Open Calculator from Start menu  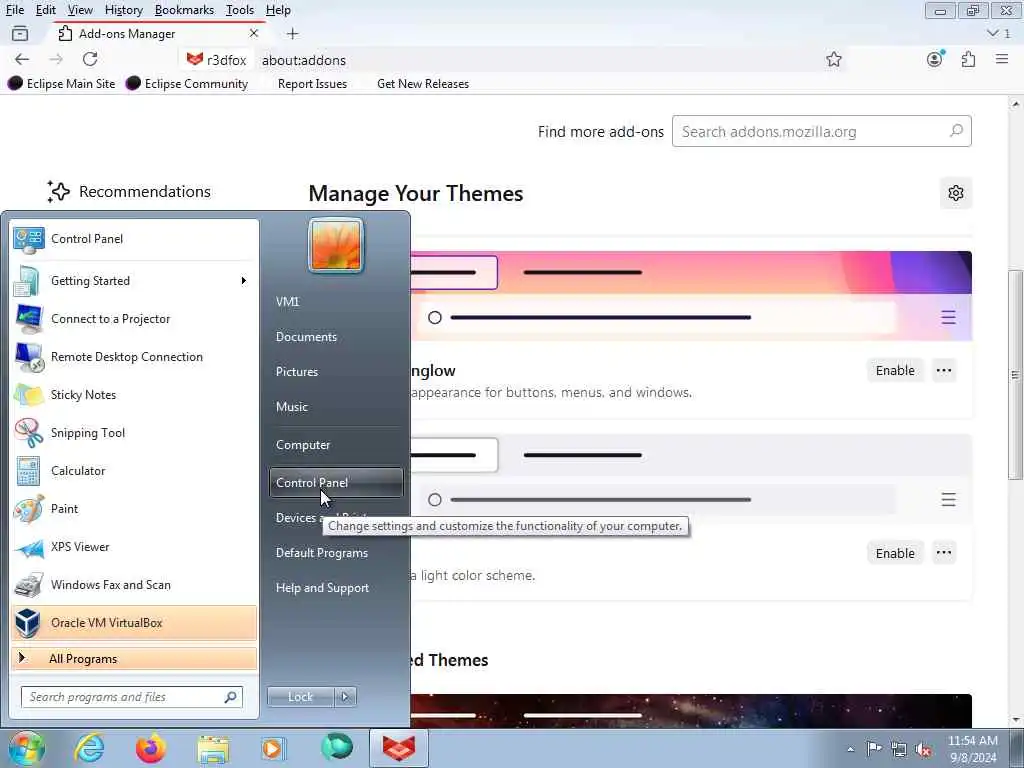coord(134,470)
